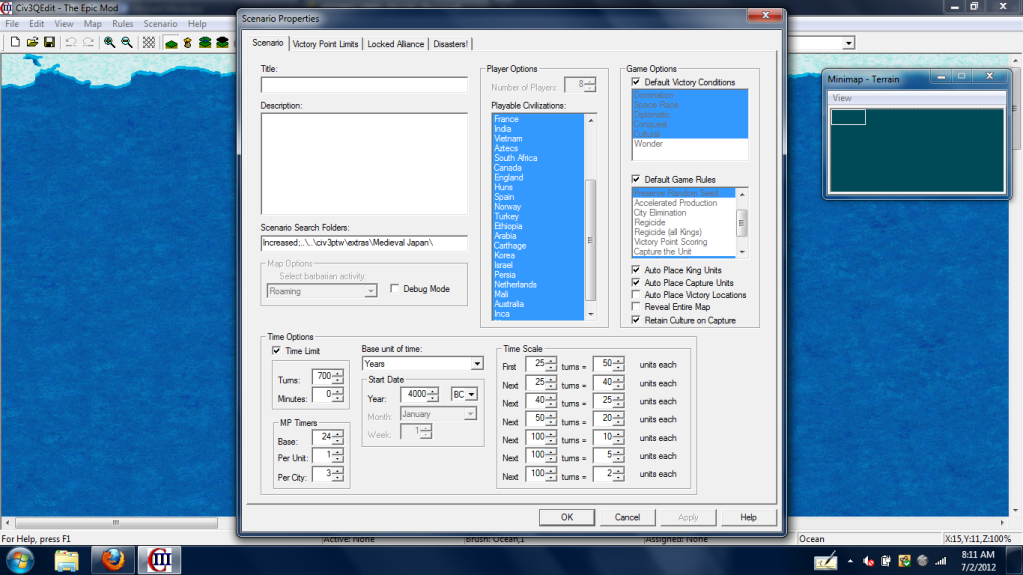Click the Undo arrow icon
Screen dimensions: 1023x575
(70, 42)
